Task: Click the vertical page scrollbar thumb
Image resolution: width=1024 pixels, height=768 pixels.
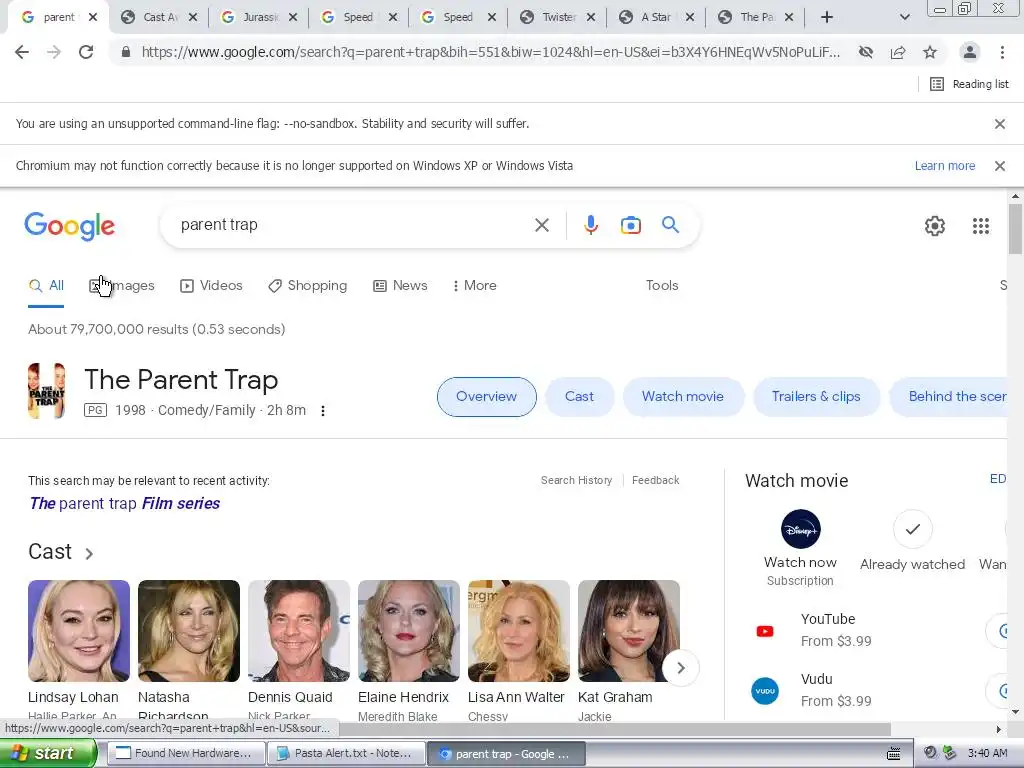Action: point(1015,229)
